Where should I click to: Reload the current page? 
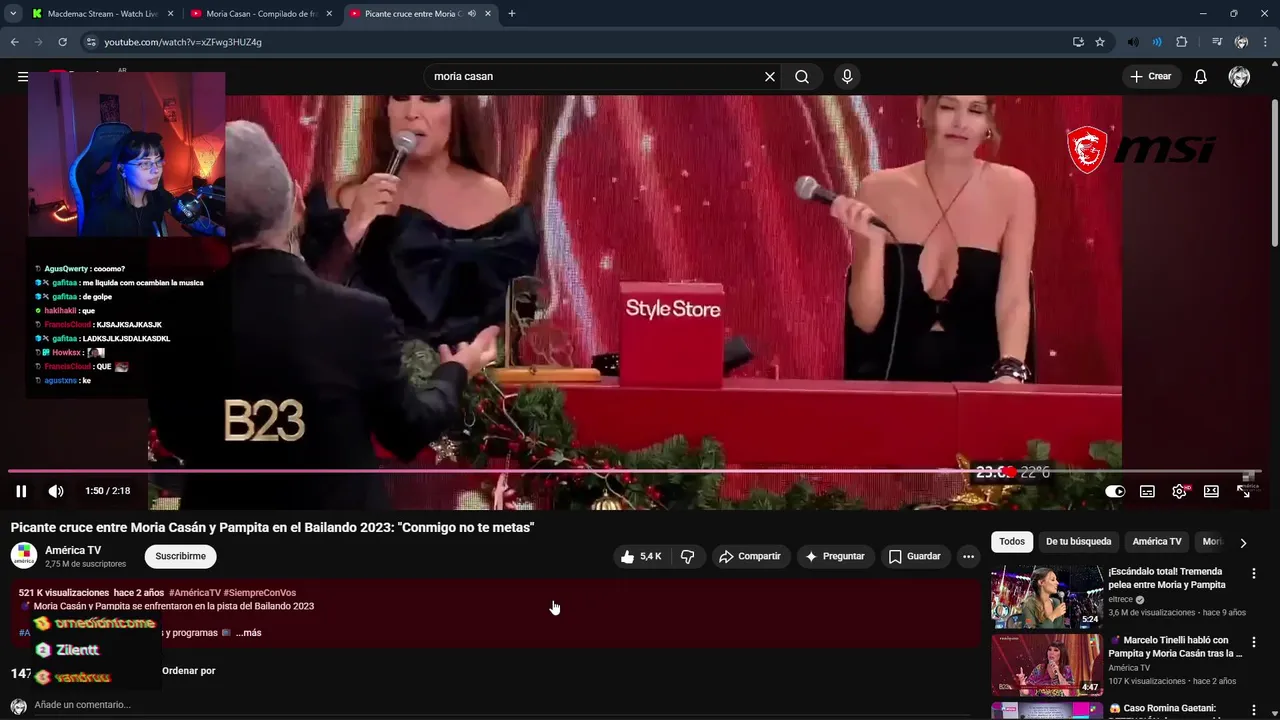[62, 42]
